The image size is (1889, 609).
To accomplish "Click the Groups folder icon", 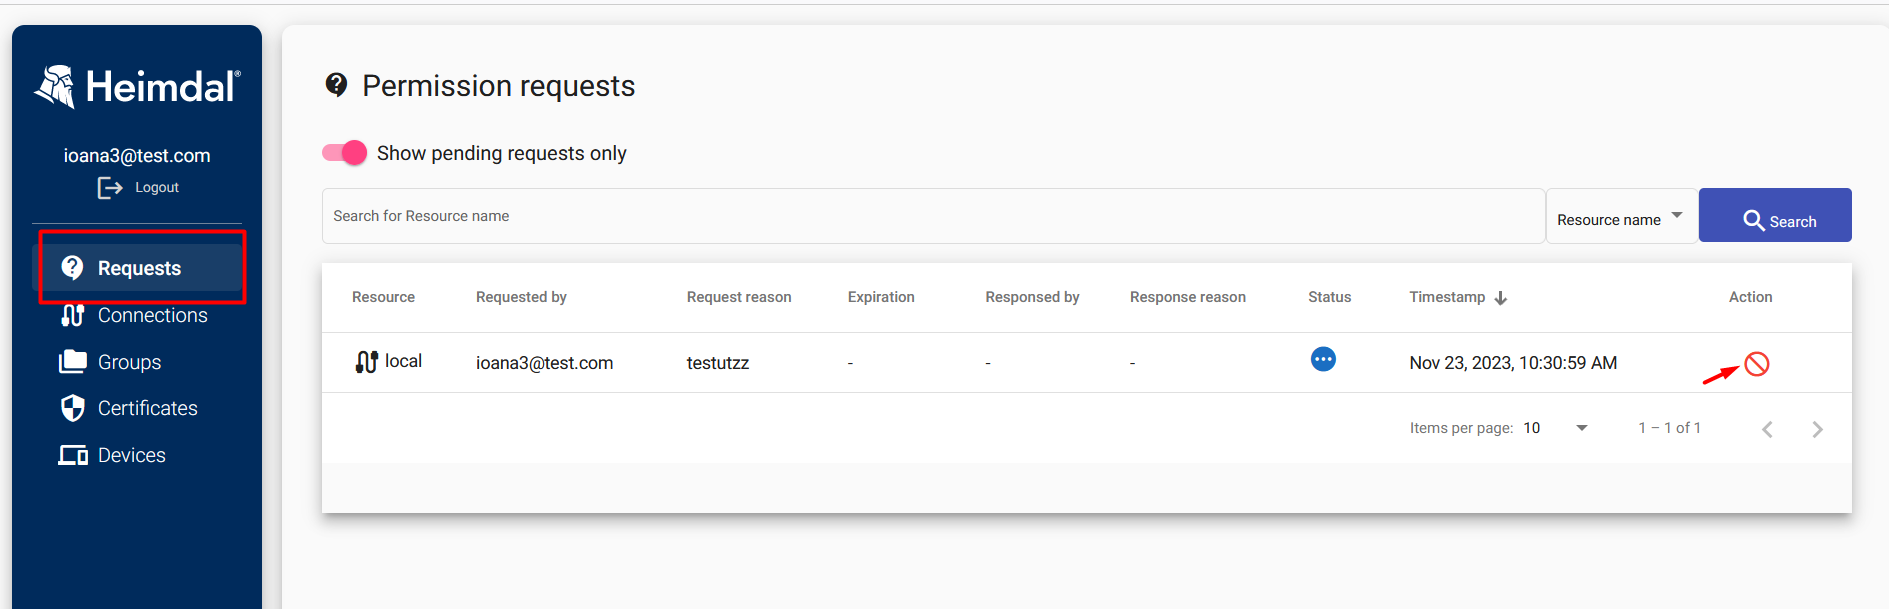I will point(73,361).
